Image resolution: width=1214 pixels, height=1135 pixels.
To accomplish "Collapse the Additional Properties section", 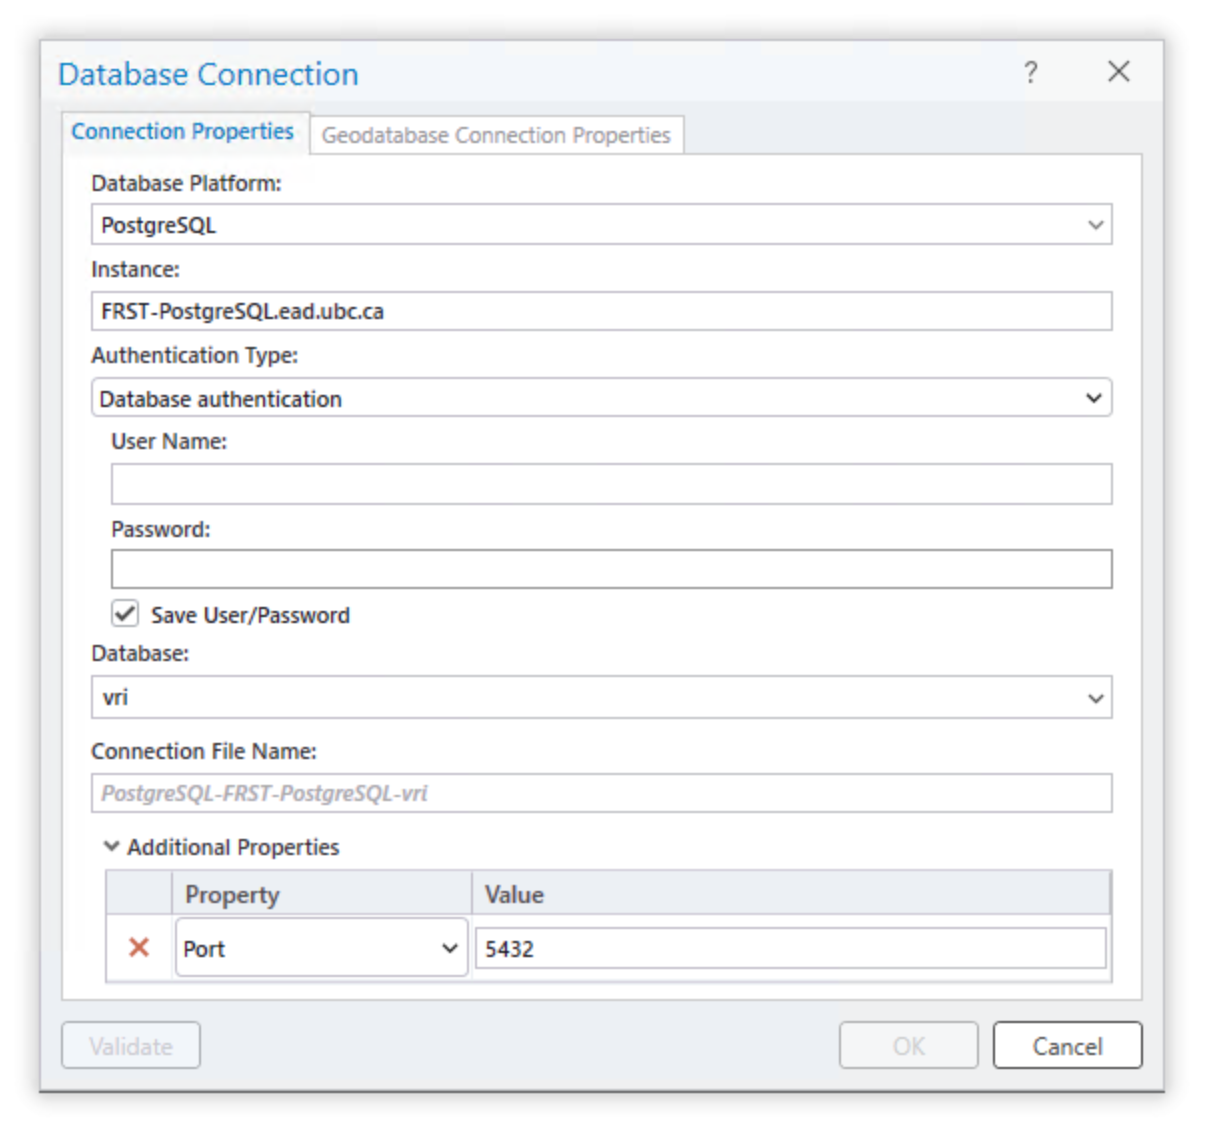I will click(112, 847).
